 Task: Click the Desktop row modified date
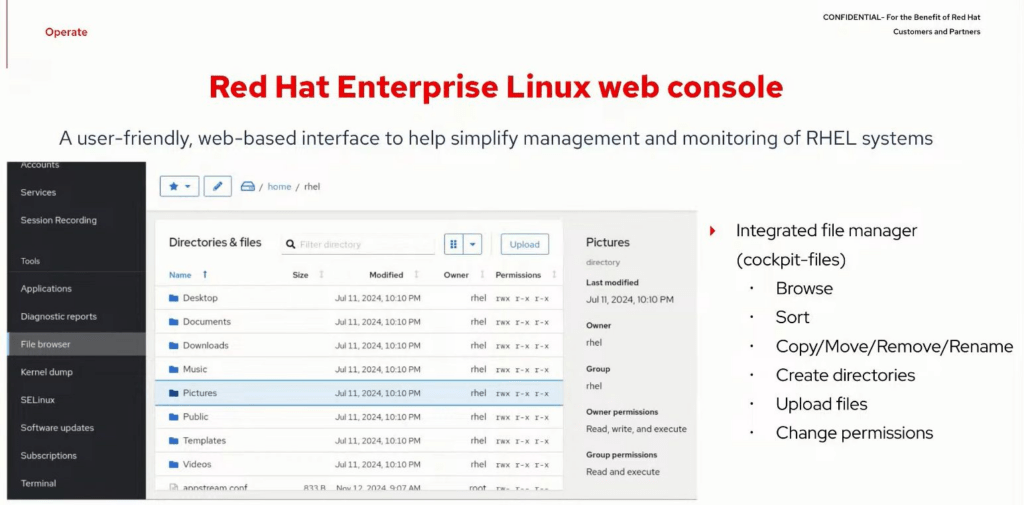point(377,298)
